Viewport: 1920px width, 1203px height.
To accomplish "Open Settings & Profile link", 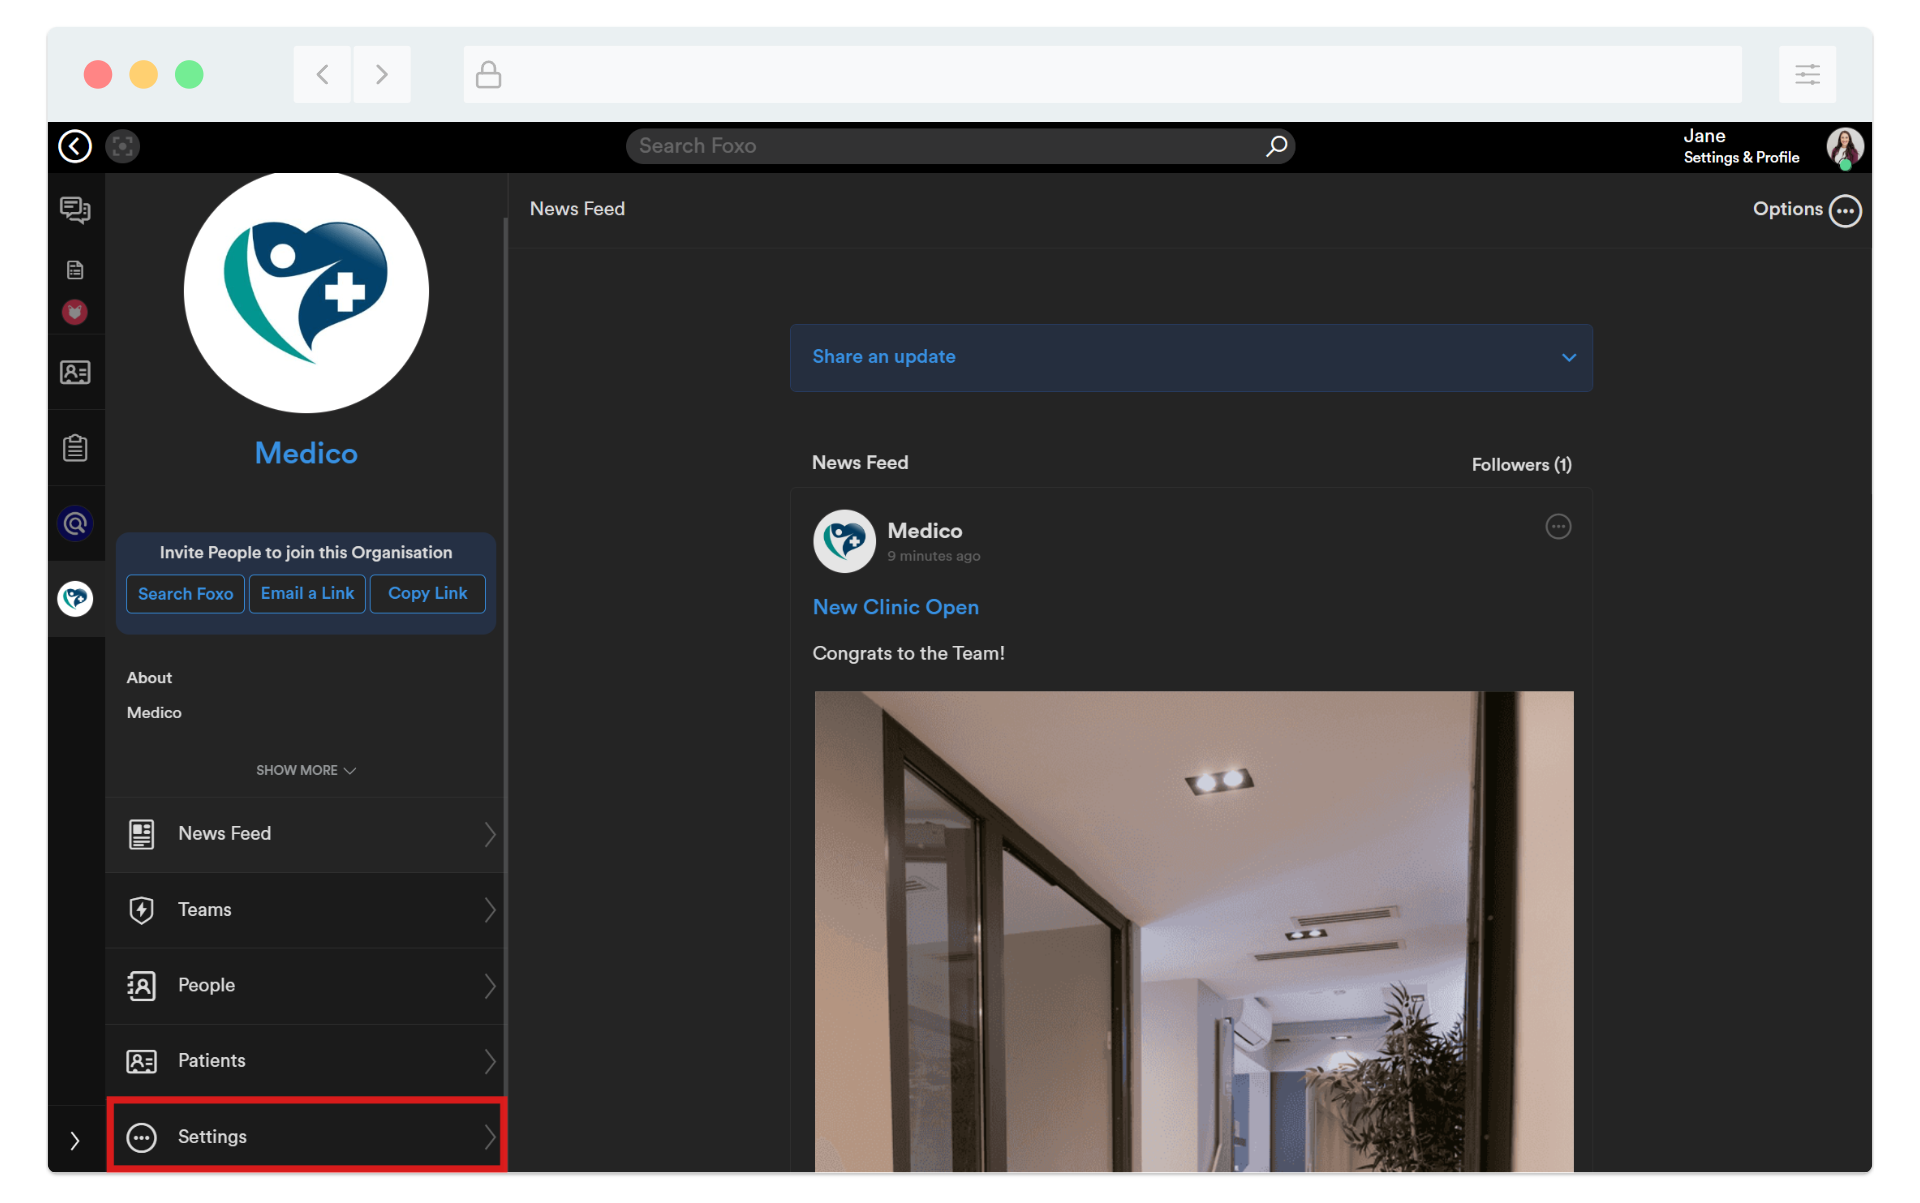I will [1741, 158].
